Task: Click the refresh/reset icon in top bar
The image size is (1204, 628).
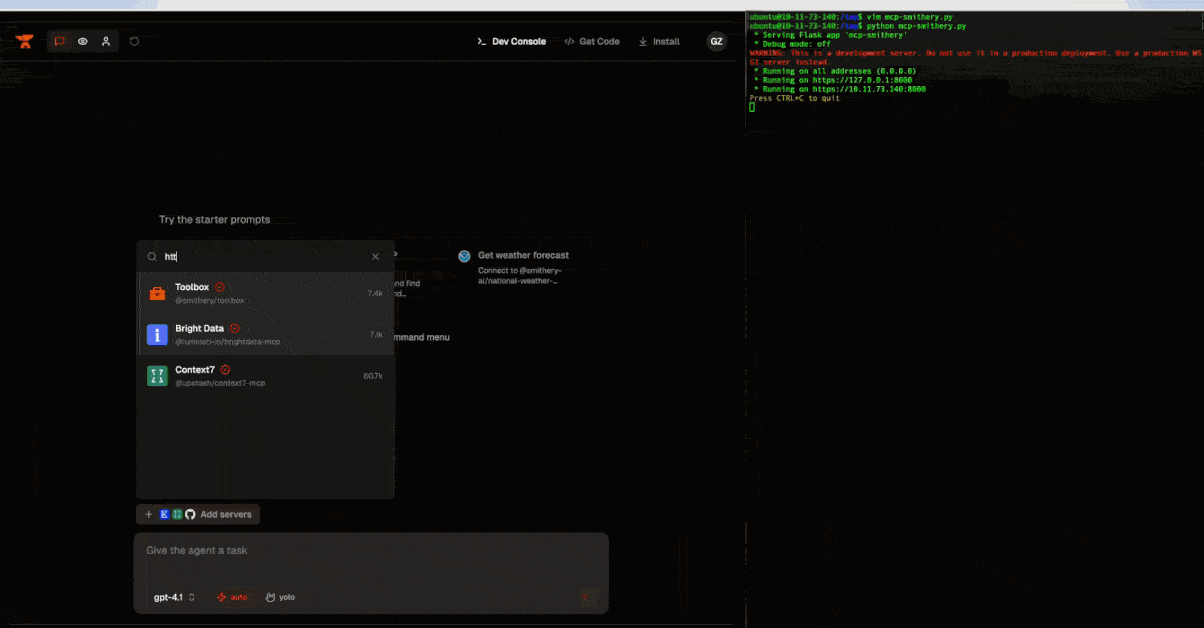Action: coord(134,41)
